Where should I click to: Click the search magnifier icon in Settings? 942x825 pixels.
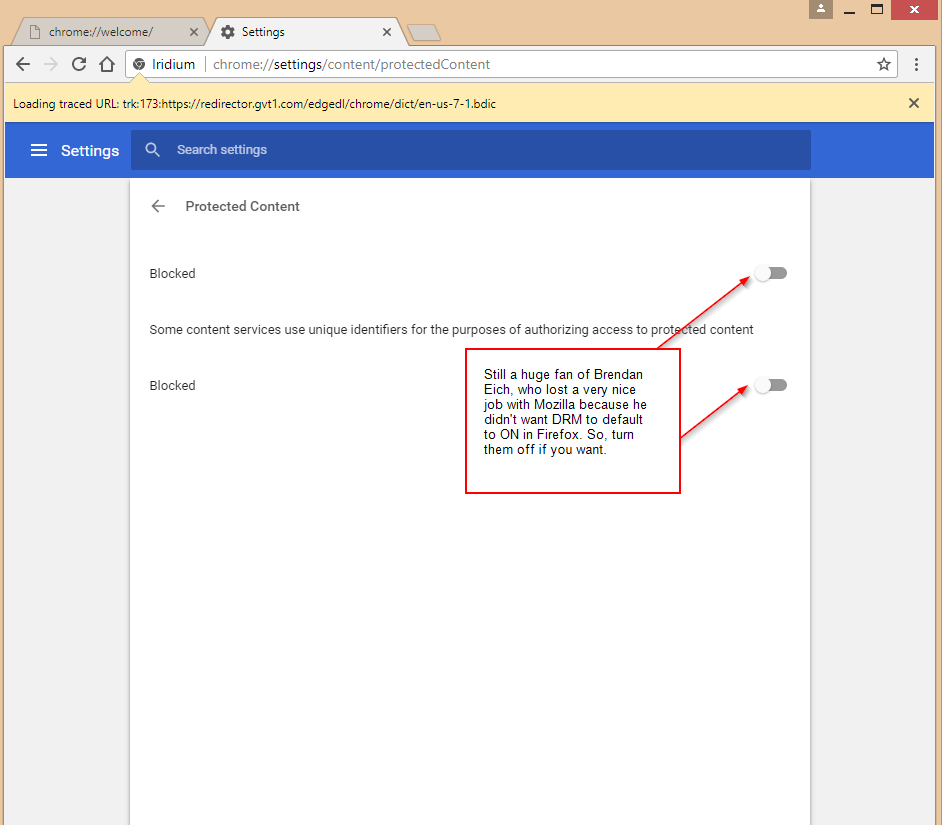click(153, 150)
